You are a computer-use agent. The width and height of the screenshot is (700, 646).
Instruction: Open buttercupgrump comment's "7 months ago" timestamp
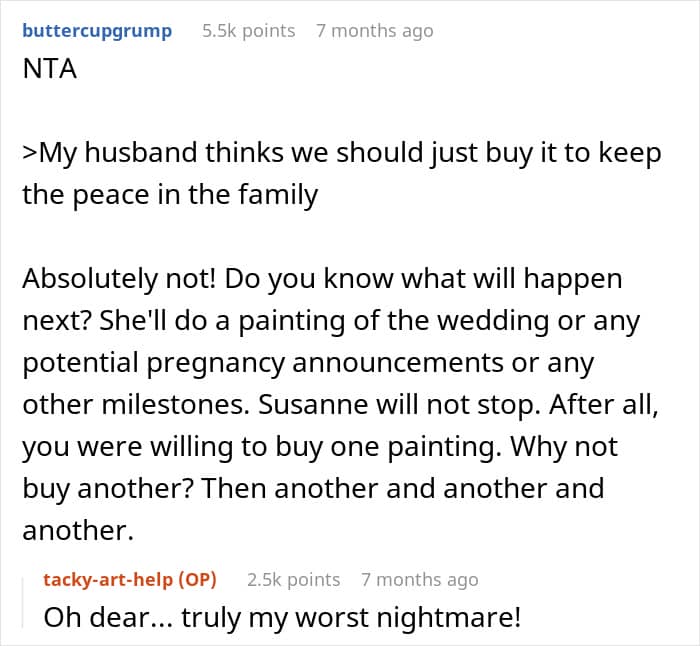(x=375, y=31)
